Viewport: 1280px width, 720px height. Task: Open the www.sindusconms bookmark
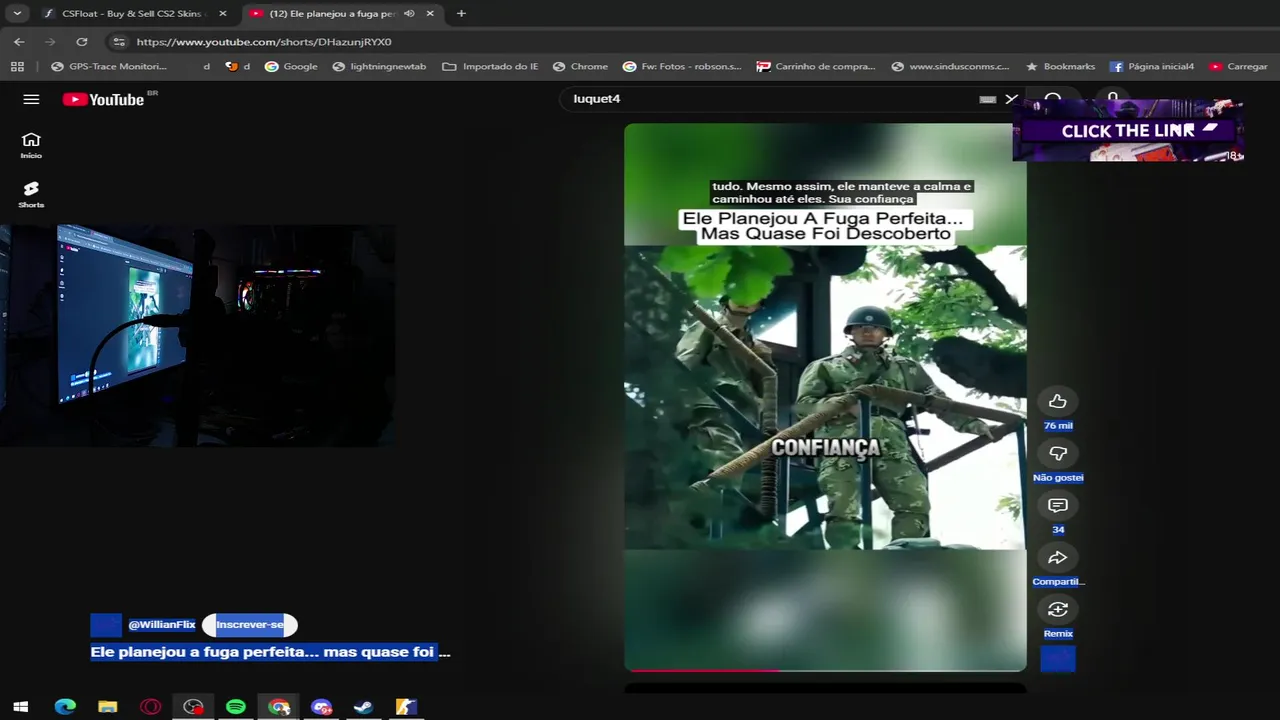951,66
